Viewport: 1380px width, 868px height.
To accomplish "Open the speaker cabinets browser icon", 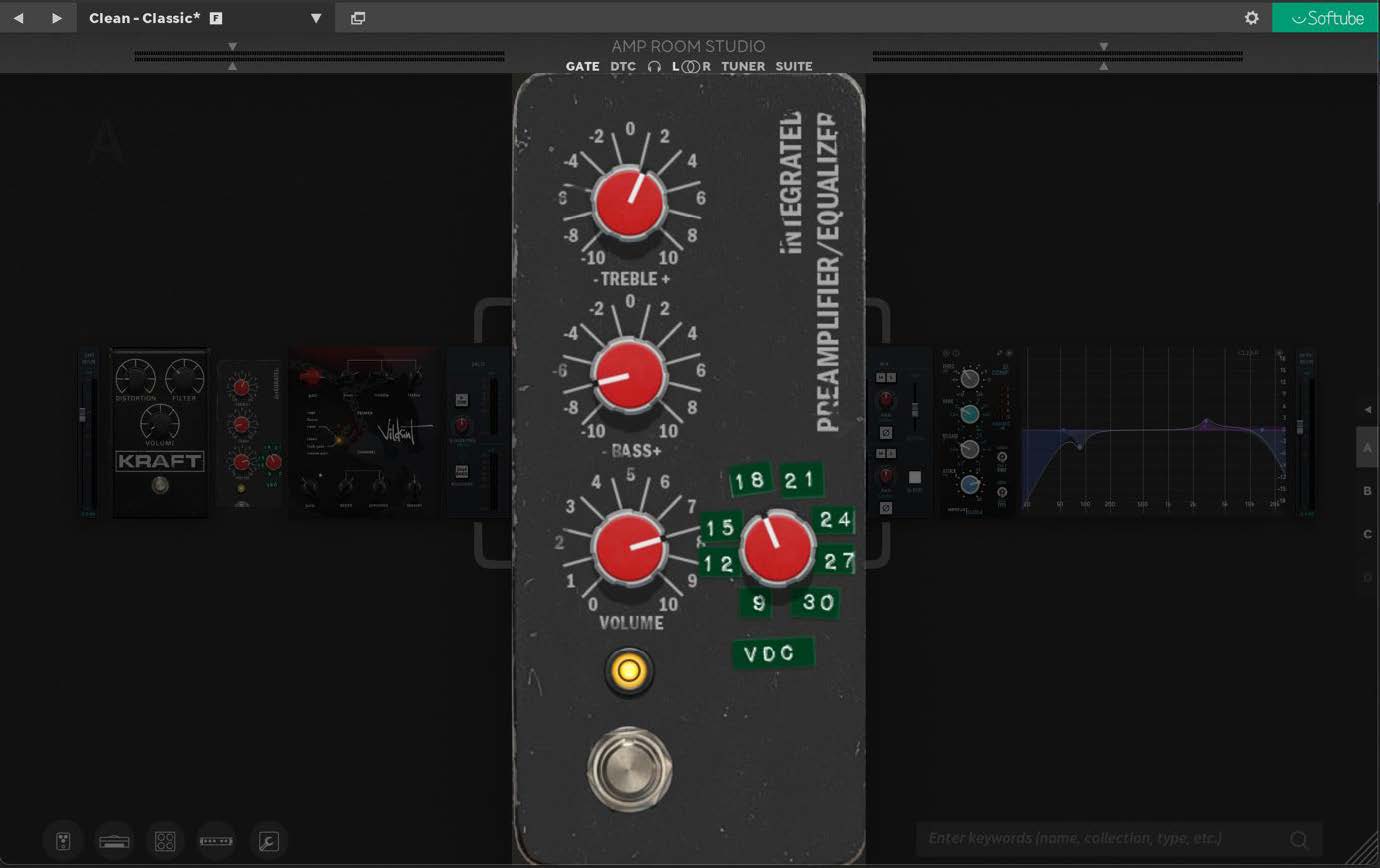I will click(165, 841).
